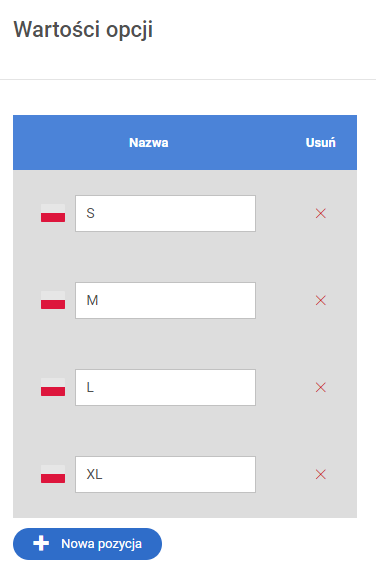Click the divider line under the heading
The width and height of the screenshot is (376, 580).
coord(188,79)
